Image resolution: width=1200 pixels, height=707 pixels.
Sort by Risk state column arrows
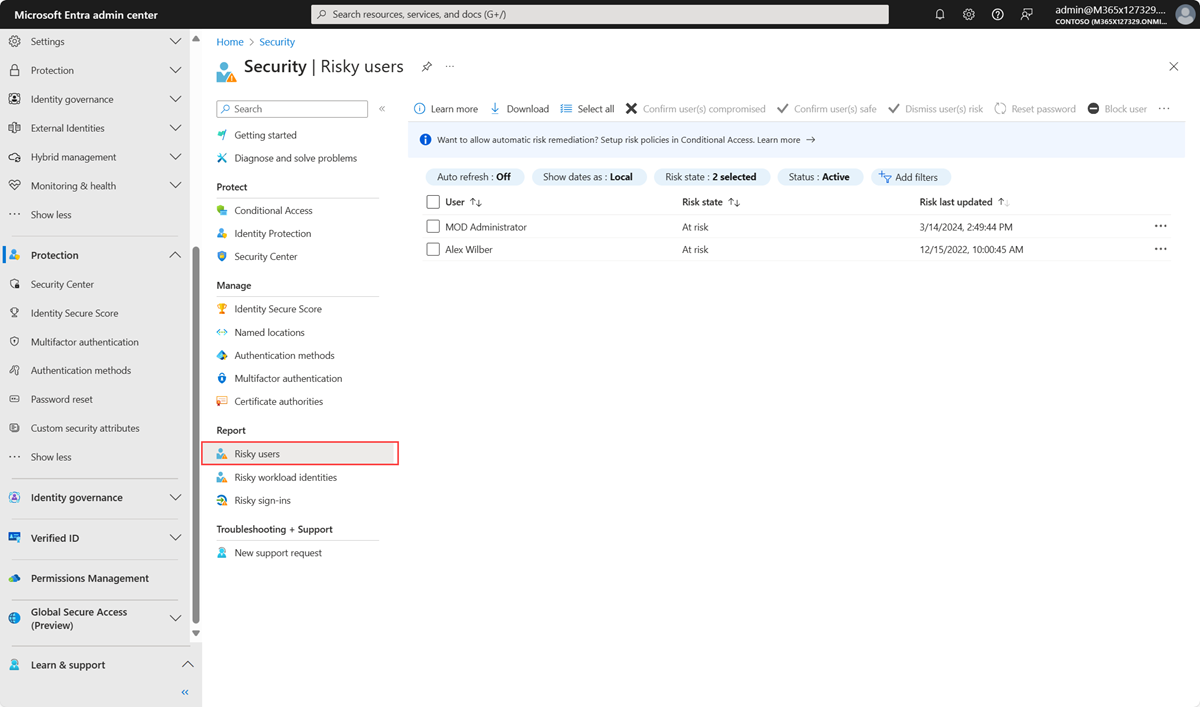pos(734,202)
